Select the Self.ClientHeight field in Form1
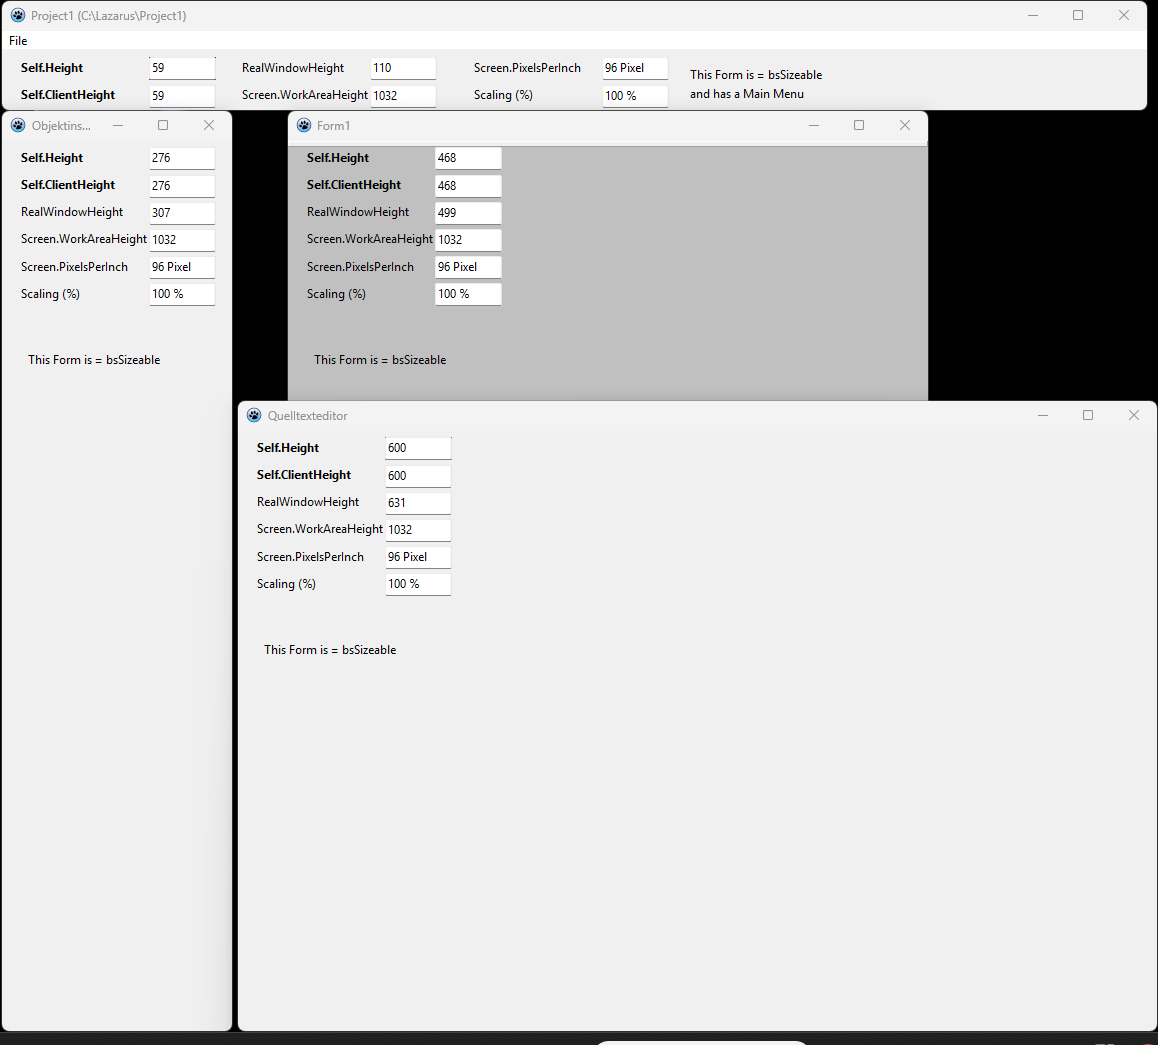Screen dimensions: 1158x1045 (x=467, y=185)
